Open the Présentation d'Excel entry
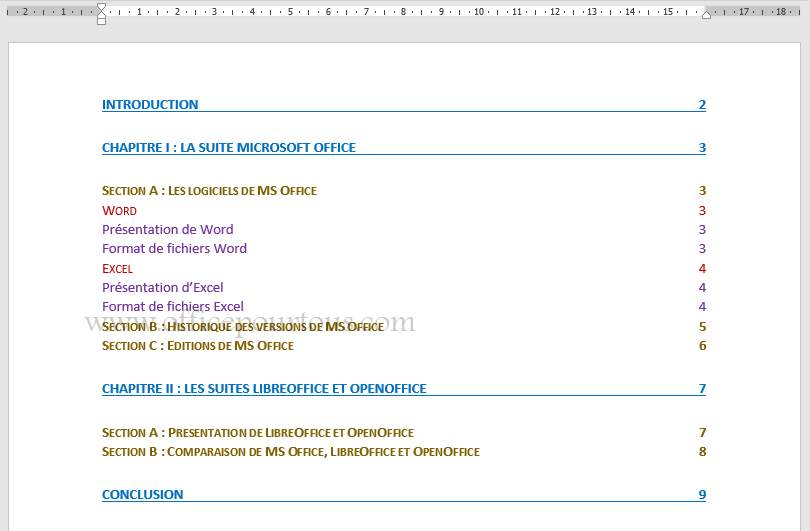 163,287
